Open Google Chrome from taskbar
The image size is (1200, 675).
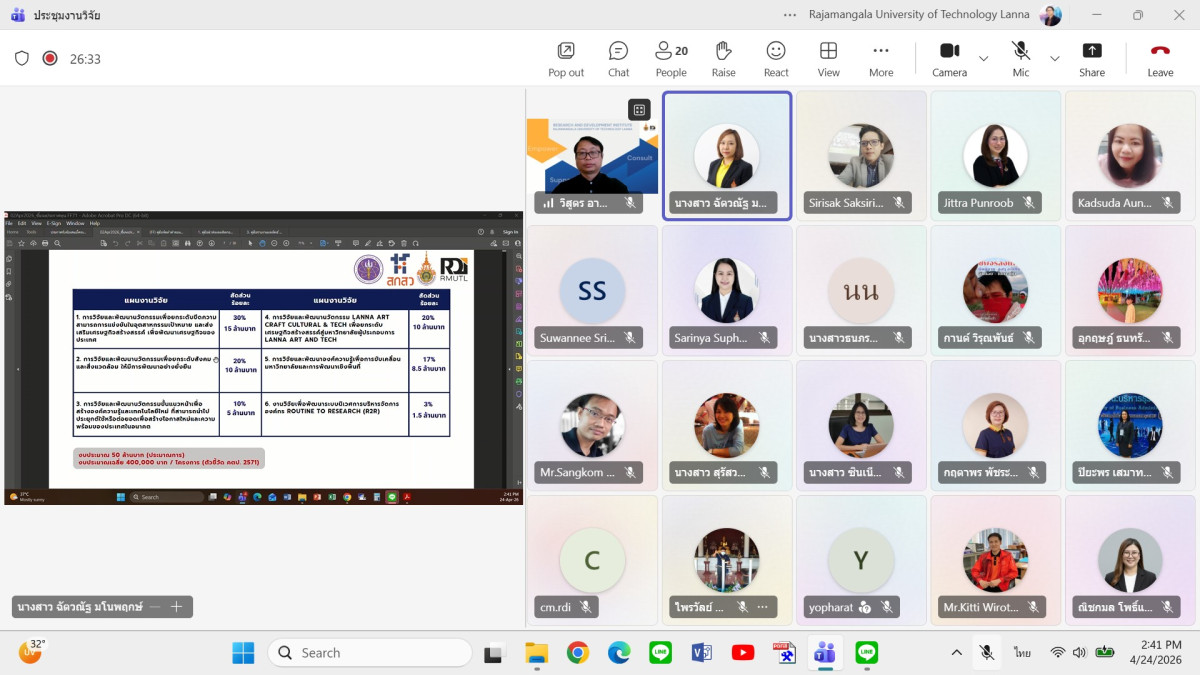[578, 653]
